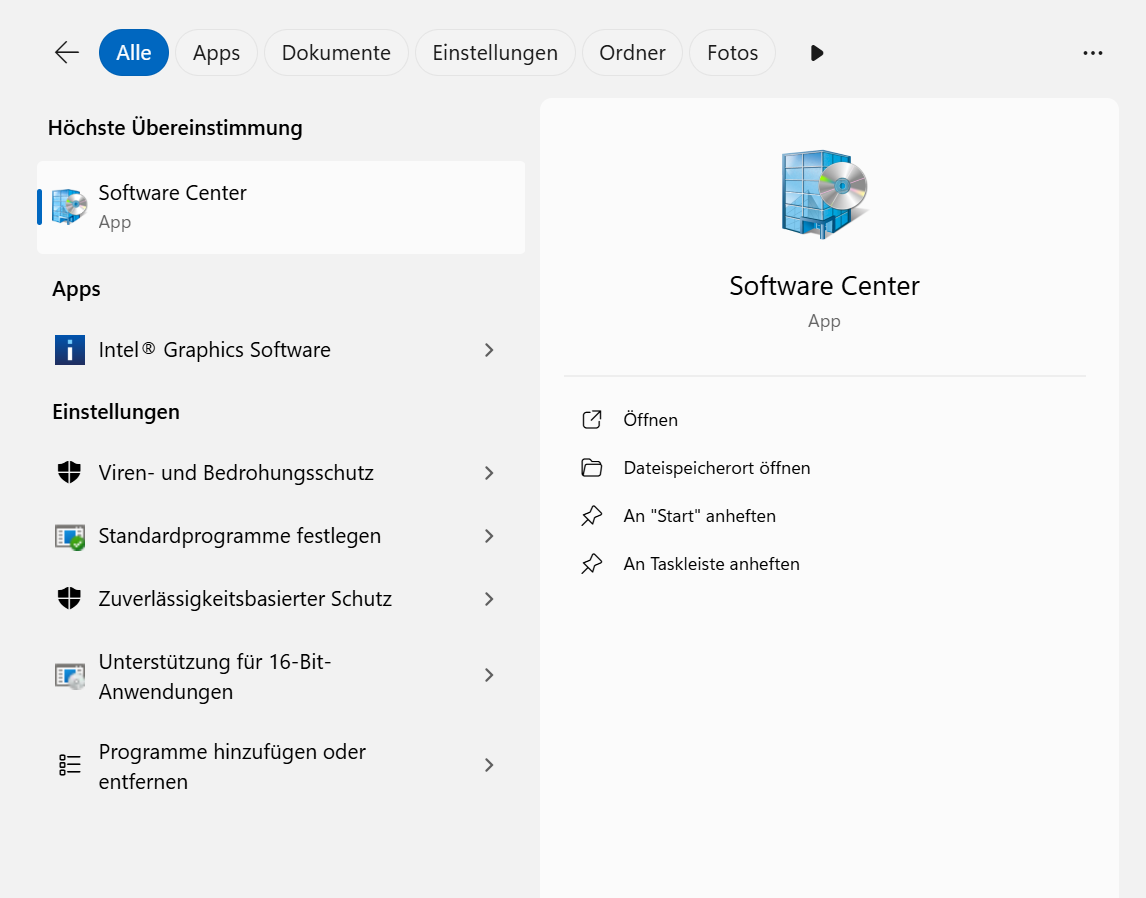The height and width of the screenshot is (898, 1146).
Task: Expand Unterstützung für 16-Bit-Anwendungen chevron
Action: coord(489,674)
